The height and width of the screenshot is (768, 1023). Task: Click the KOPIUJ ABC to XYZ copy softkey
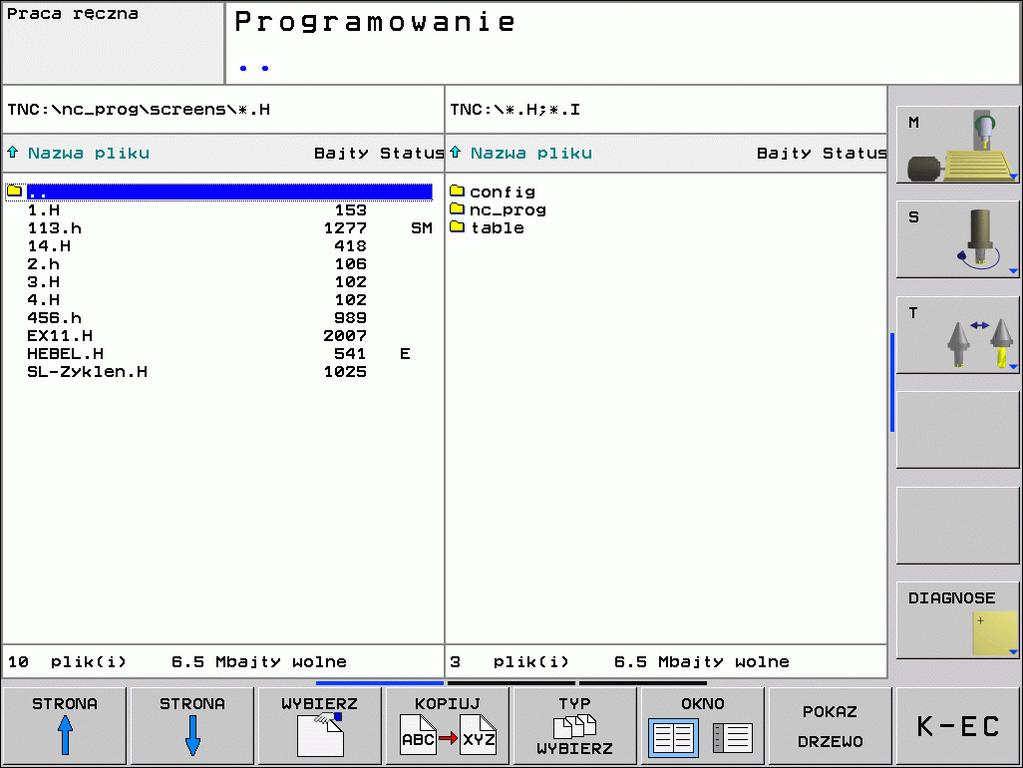point(448,726)
